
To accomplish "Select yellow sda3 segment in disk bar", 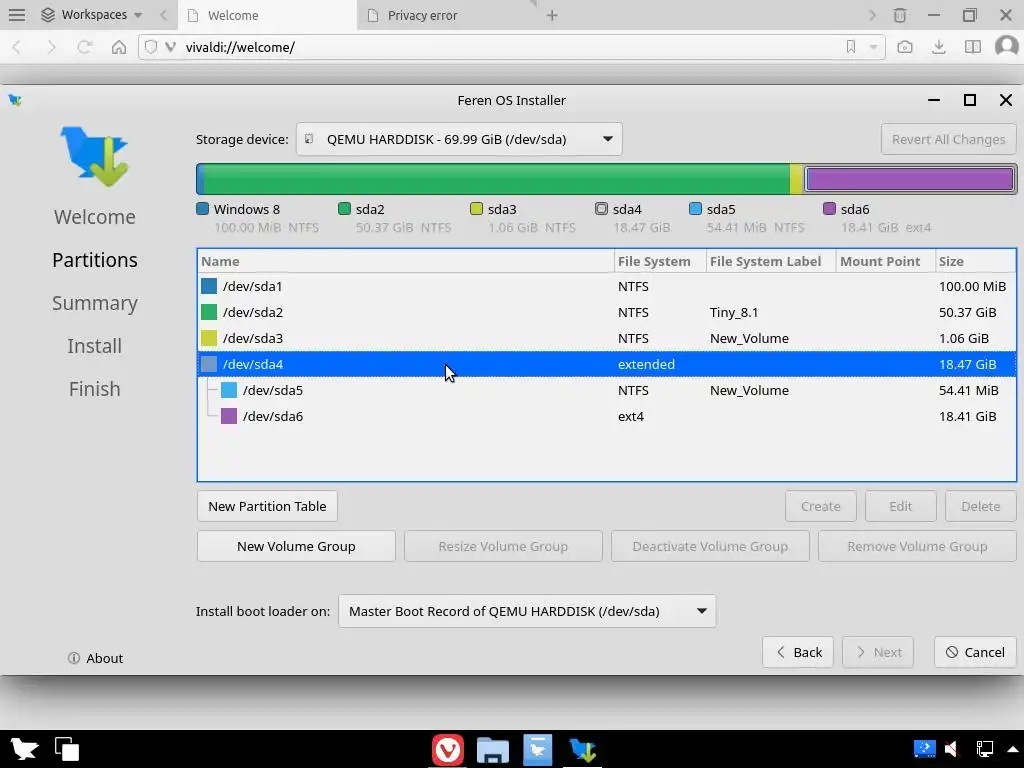I will click(x=796, y=179).
